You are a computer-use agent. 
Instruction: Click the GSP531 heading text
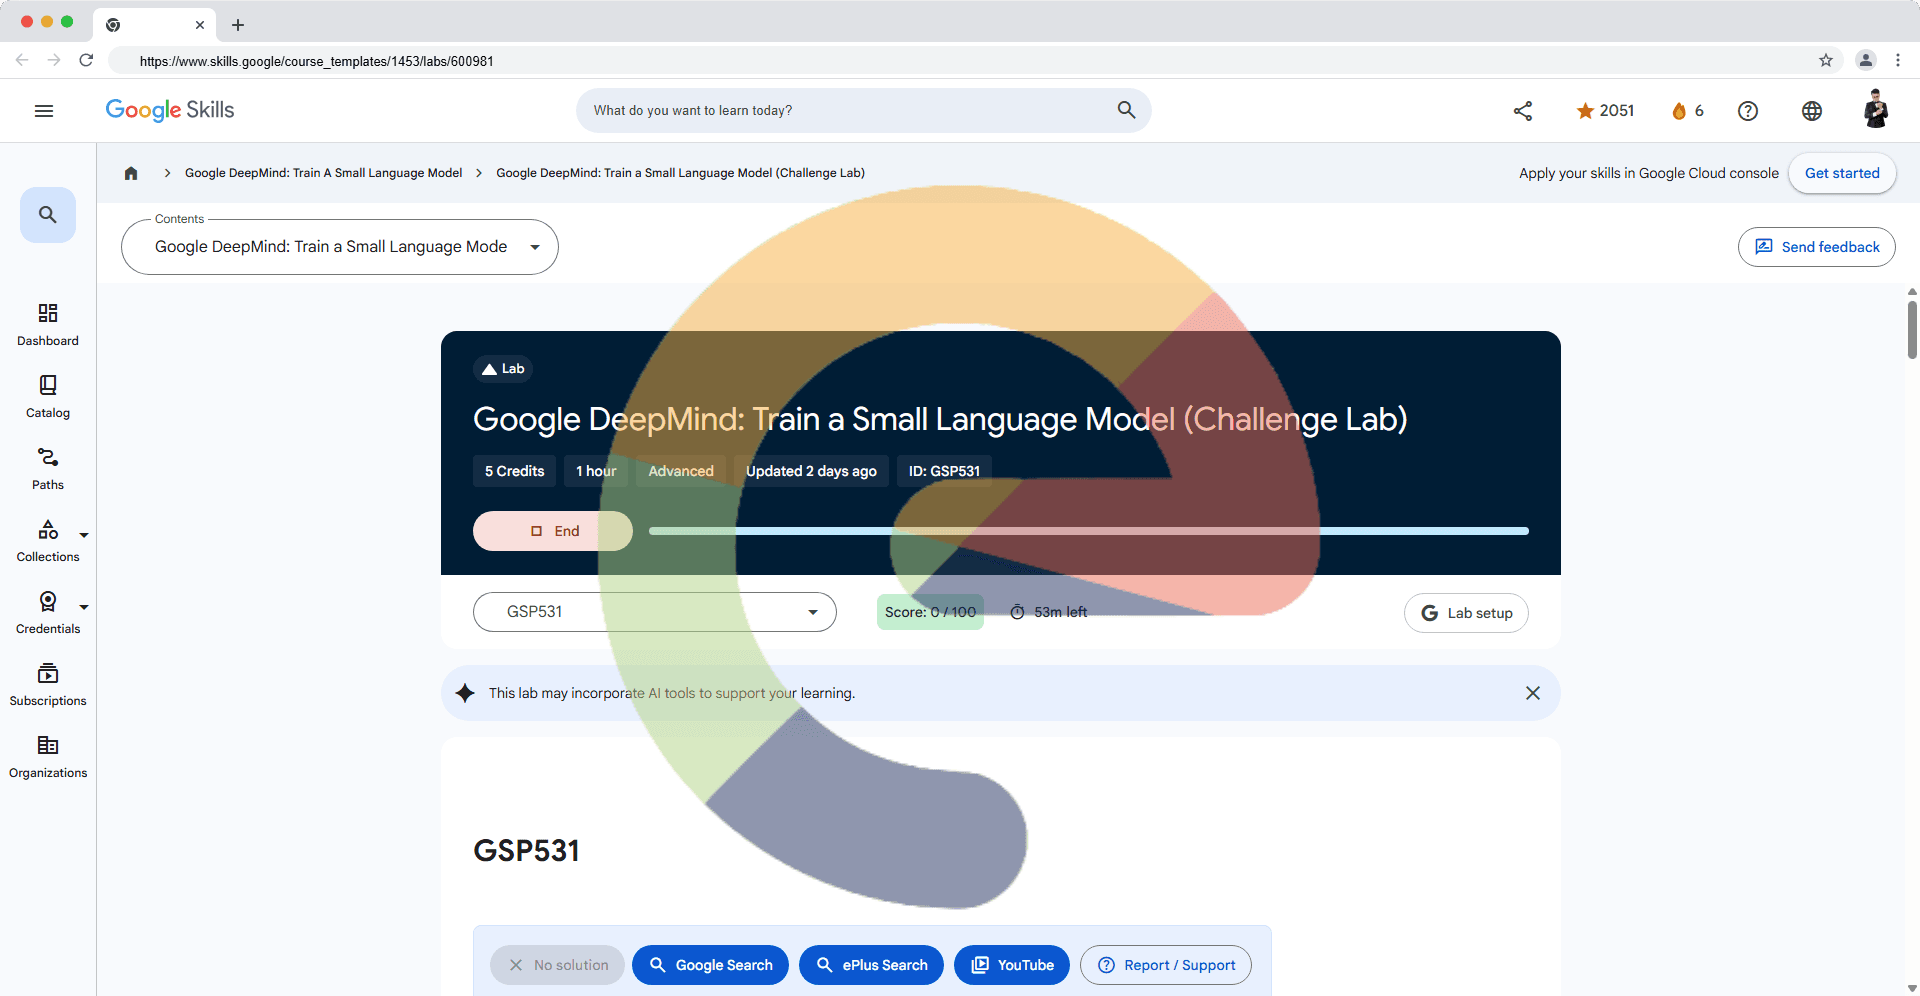tap(526, 851)
